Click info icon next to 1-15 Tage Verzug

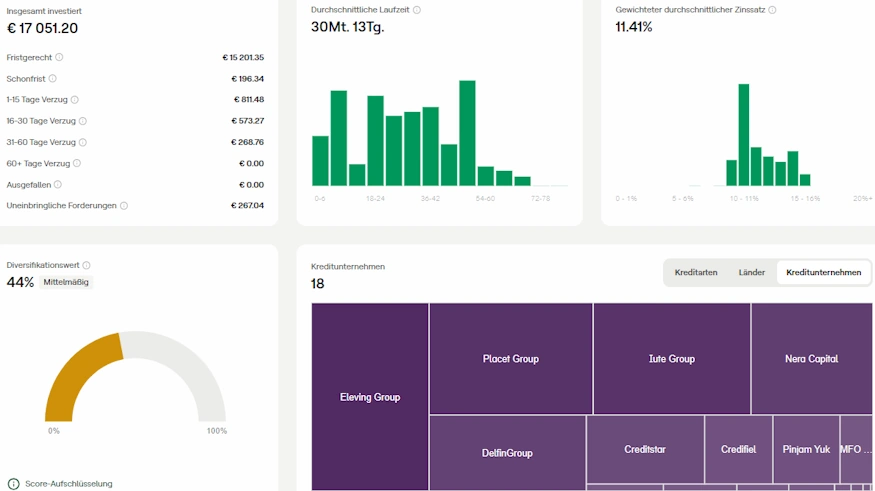(x=75, y=99)
